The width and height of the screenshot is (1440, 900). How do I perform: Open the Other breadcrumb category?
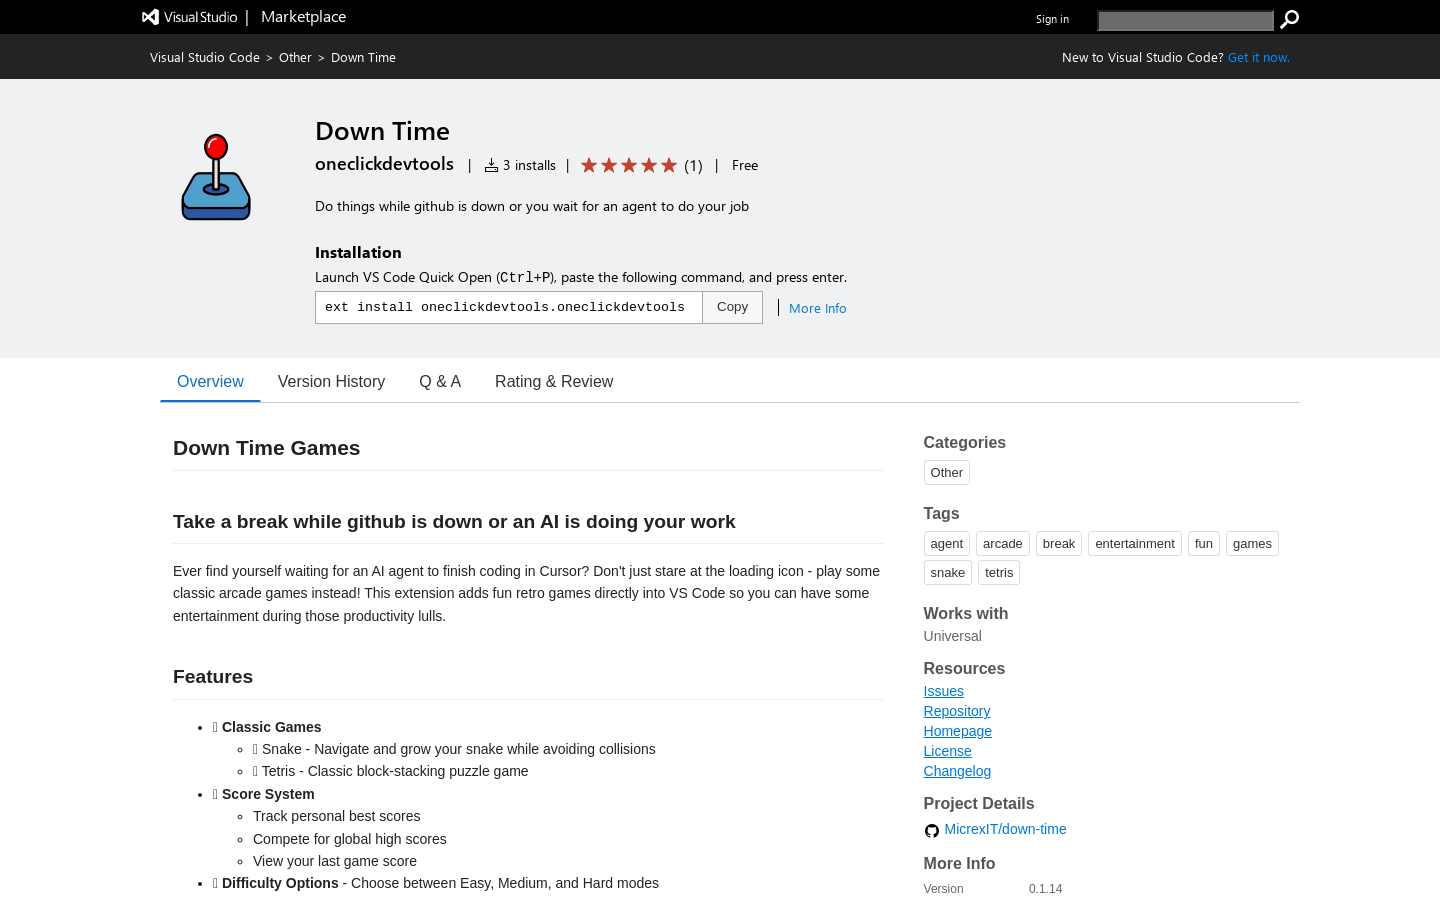pos(295,58)
